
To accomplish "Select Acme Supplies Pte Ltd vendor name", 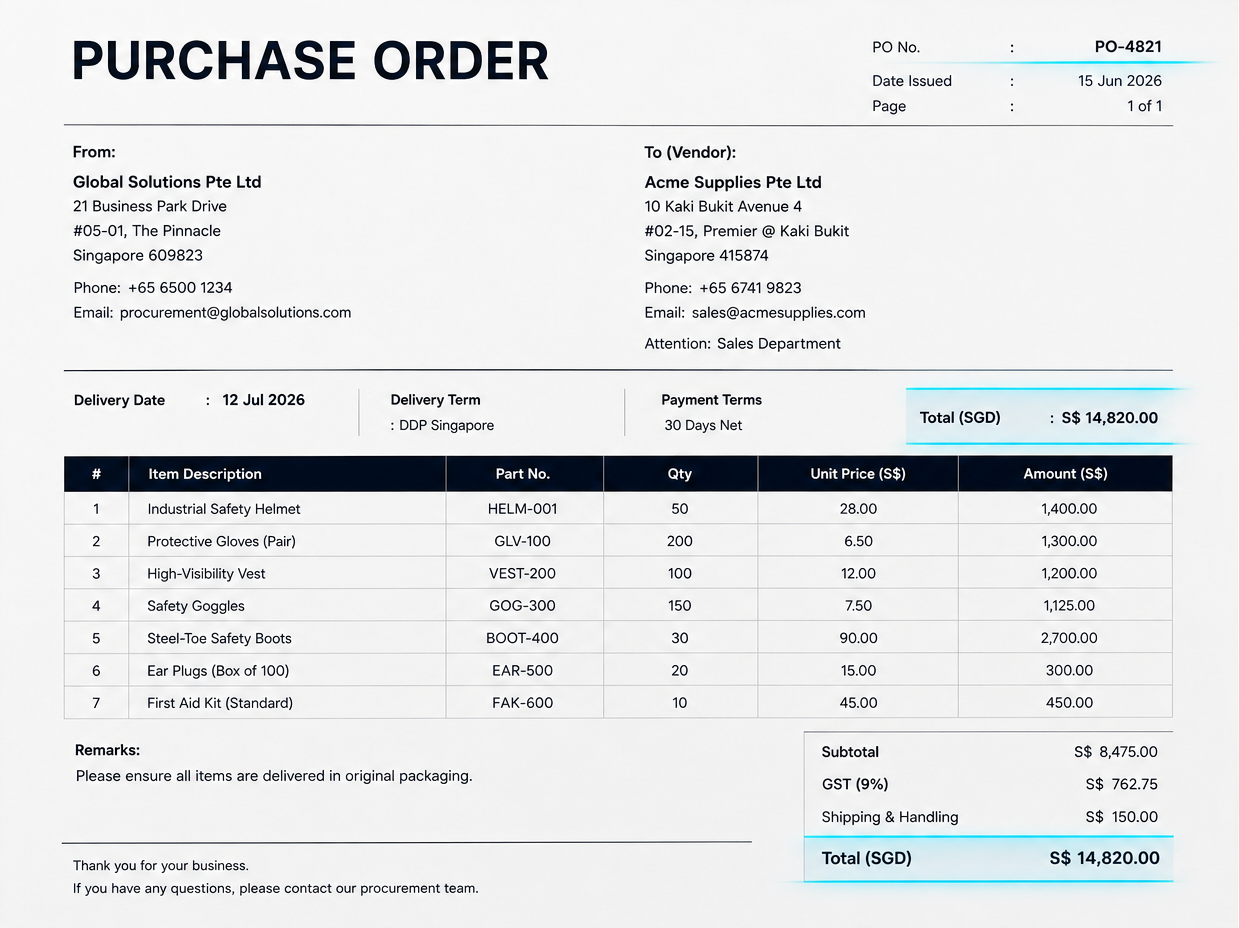I will tap(733, 182).
